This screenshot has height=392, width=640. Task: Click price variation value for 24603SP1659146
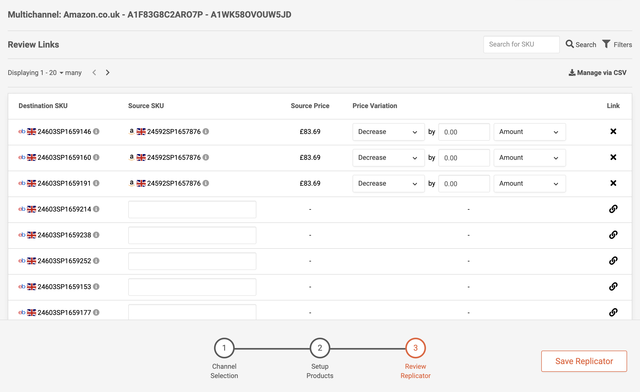pyautogui.click(x=464, y=132)
